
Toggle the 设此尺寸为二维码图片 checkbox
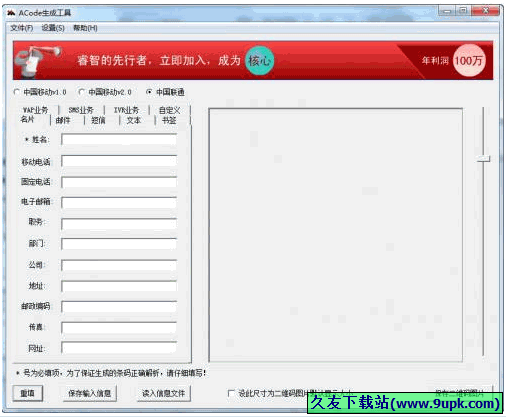231,393
